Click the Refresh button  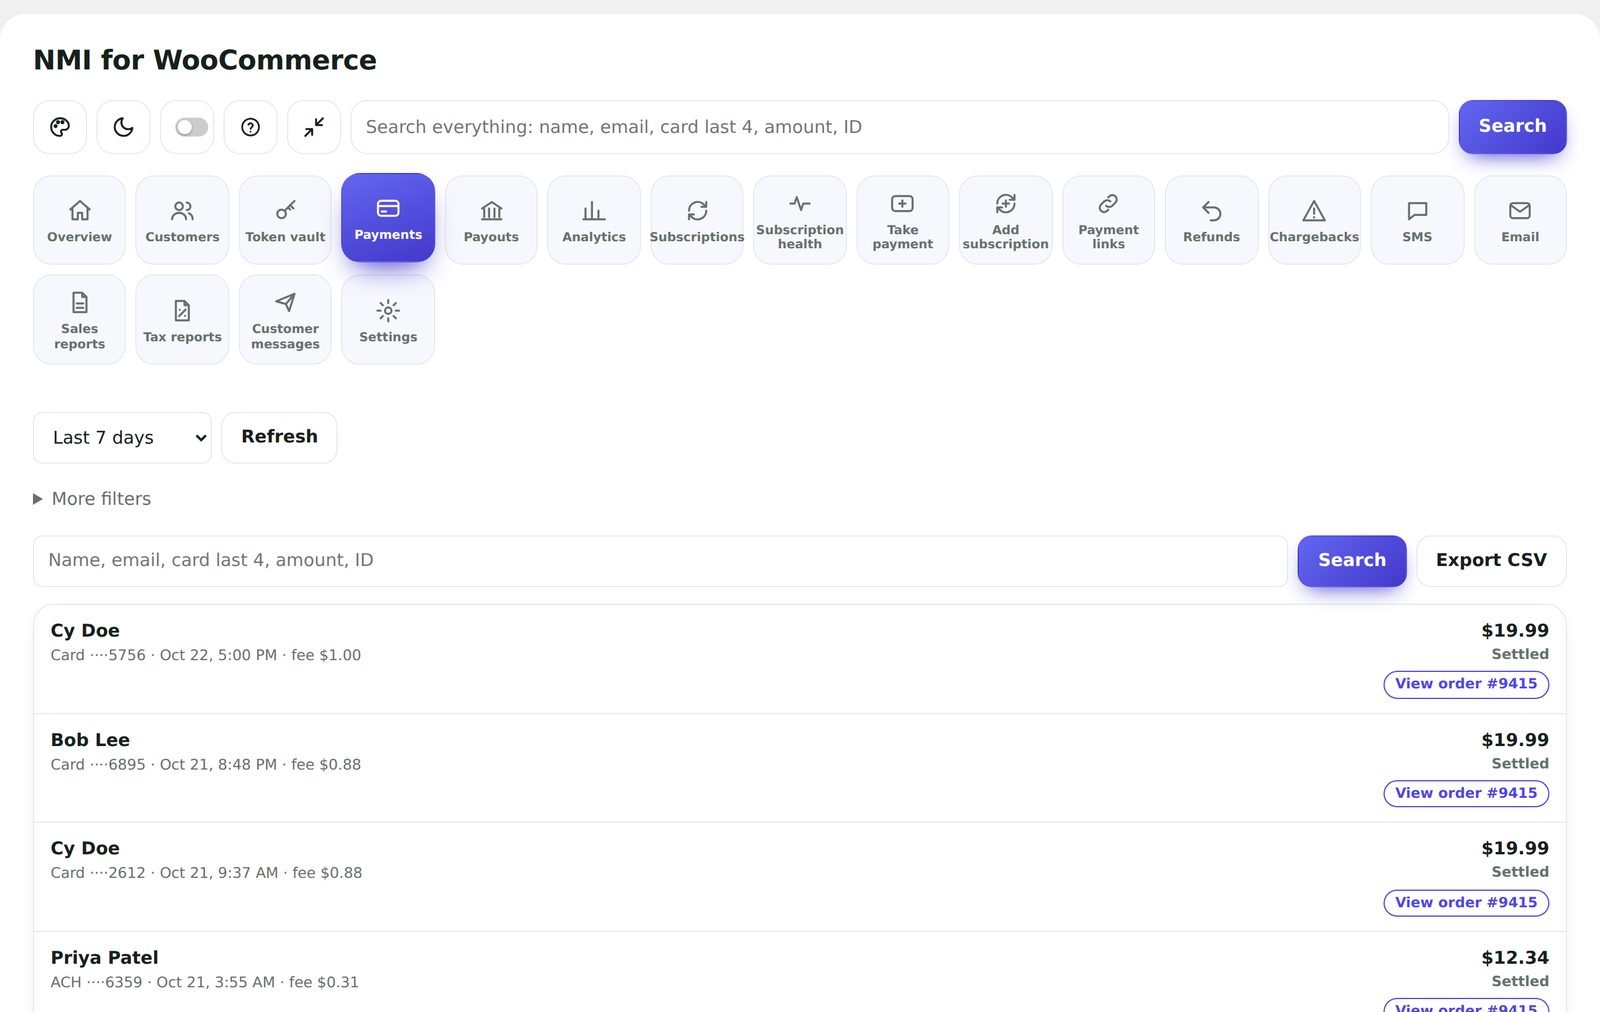point(279,438)
